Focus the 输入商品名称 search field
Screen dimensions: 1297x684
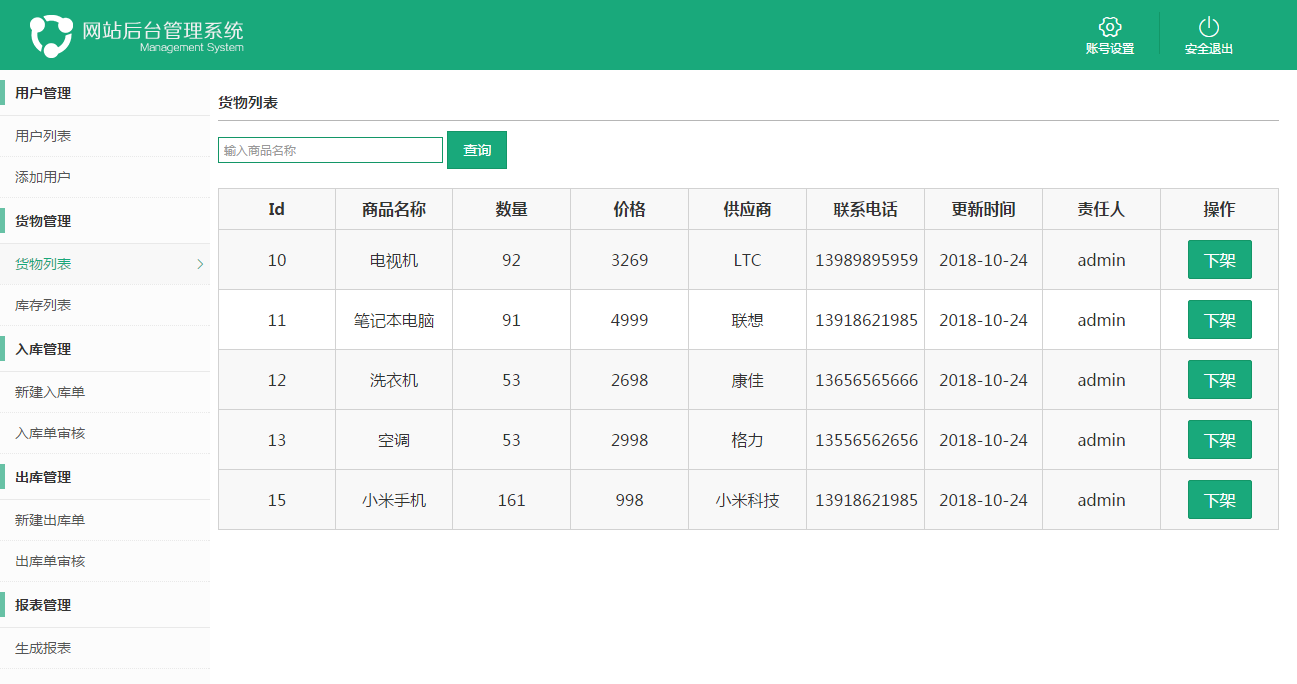click(330, 150)
